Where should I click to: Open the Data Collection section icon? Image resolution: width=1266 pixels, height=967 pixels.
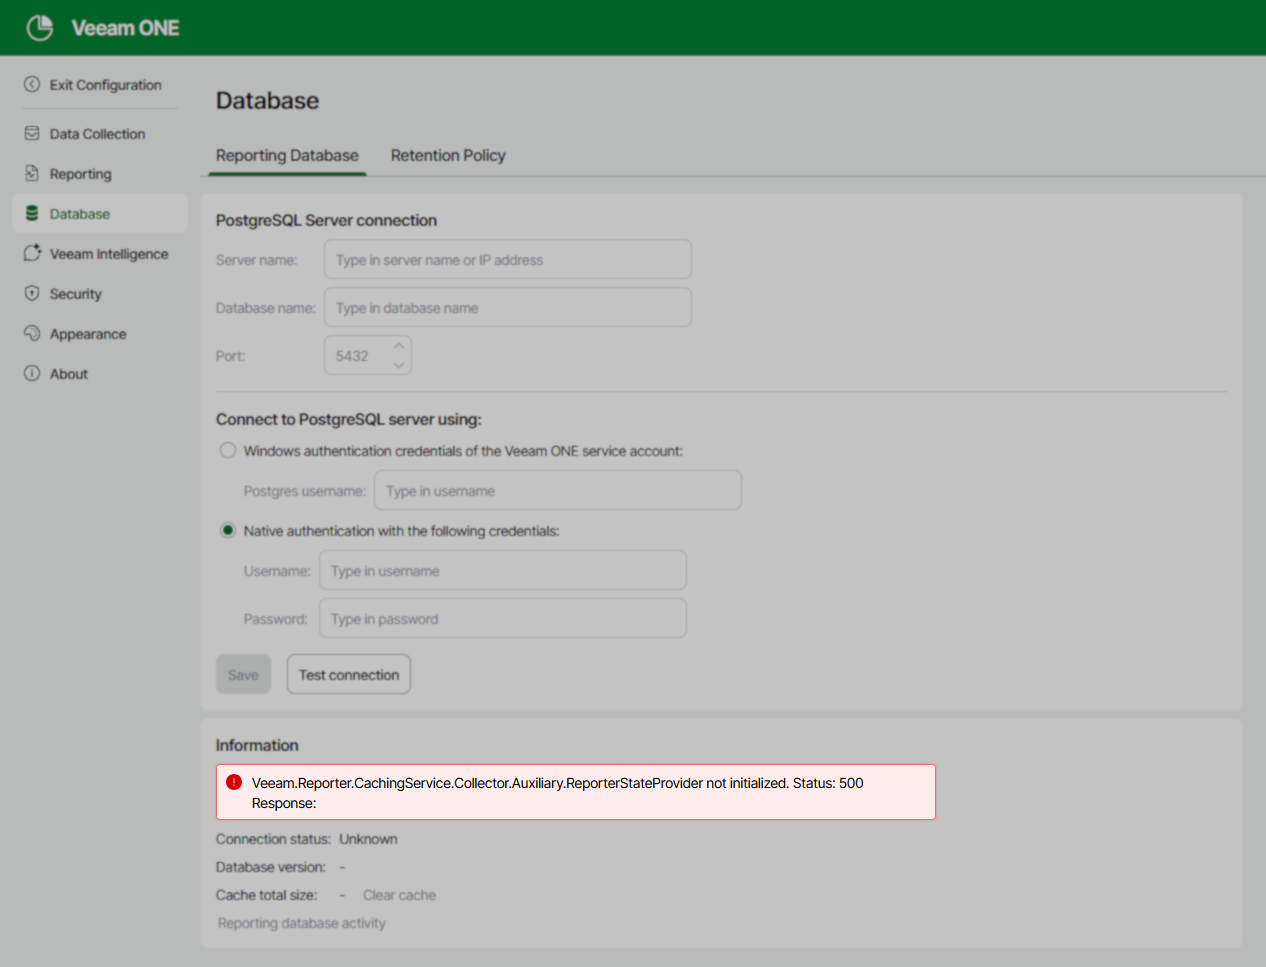[33, 133]
